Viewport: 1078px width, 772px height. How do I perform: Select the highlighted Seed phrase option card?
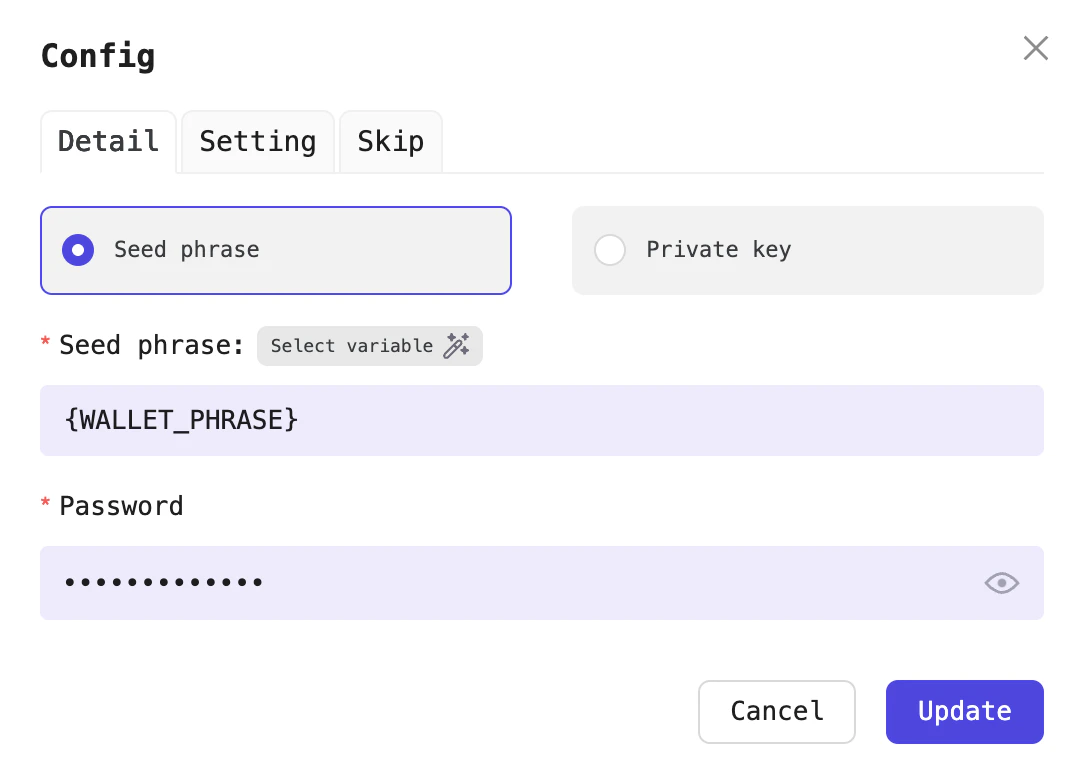(x=275, y=250)
